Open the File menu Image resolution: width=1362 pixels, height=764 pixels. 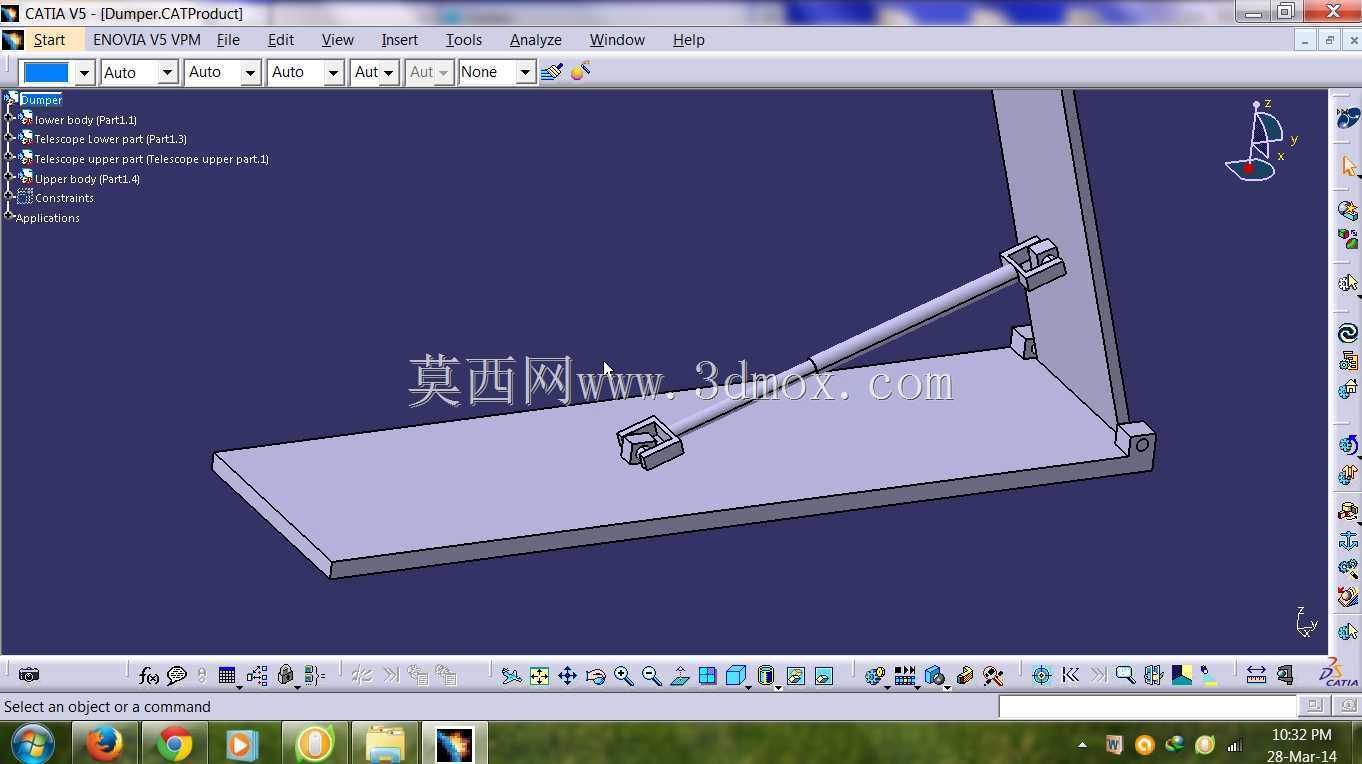(x=228, y=40)
